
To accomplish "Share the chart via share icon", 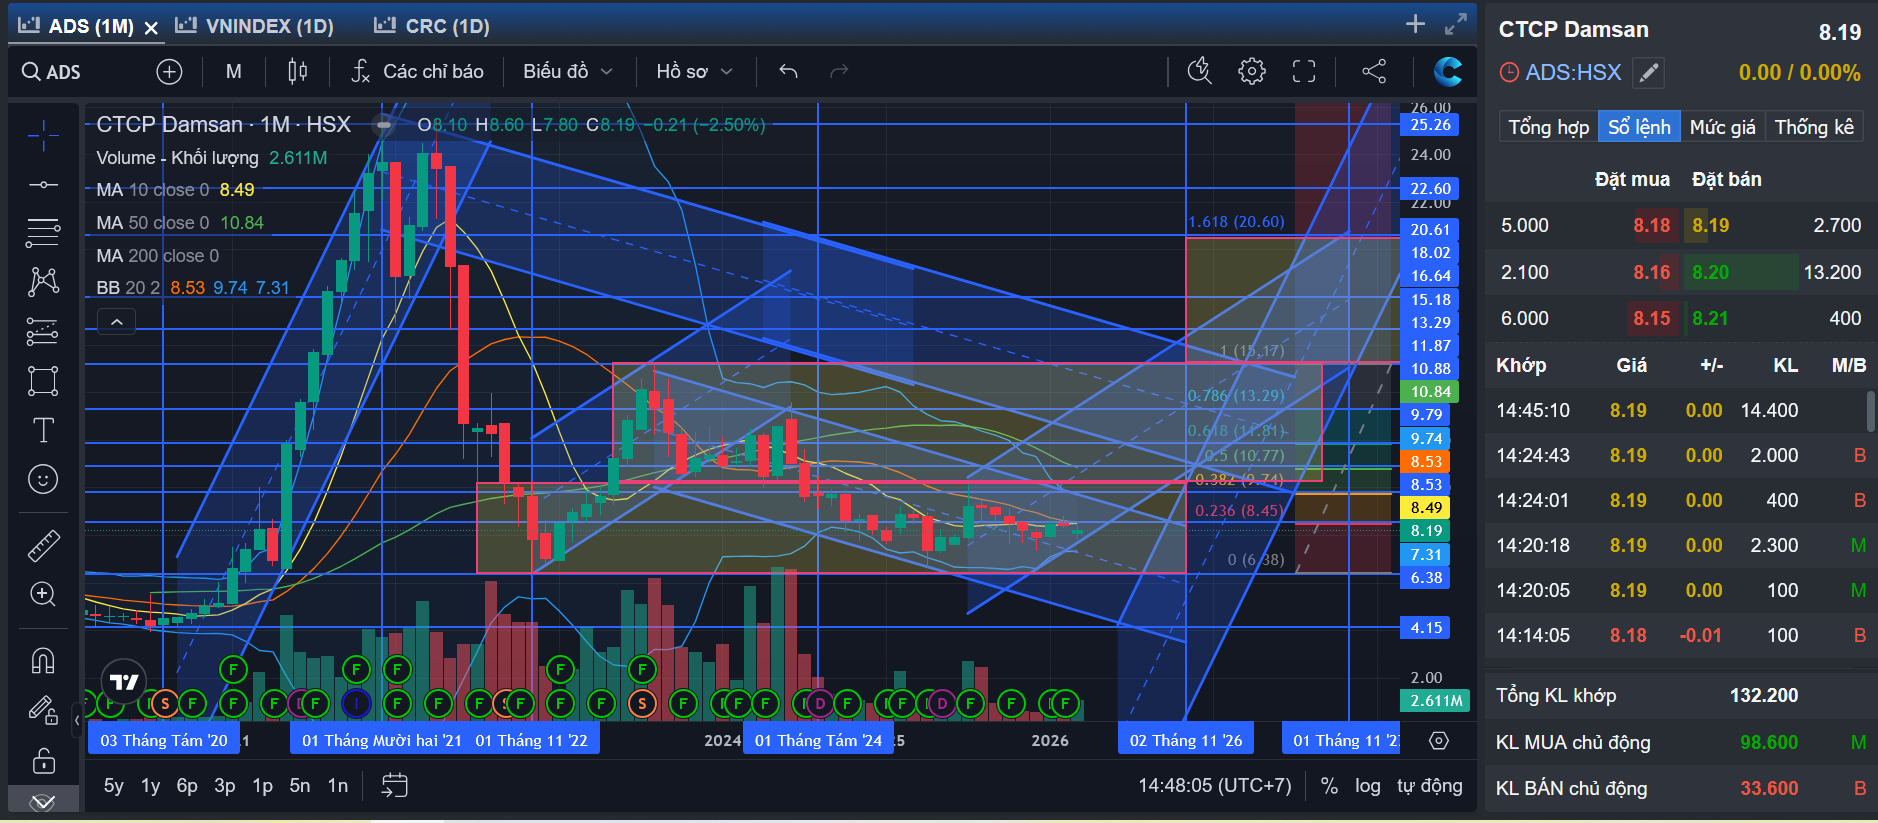I will point(1374,71).
